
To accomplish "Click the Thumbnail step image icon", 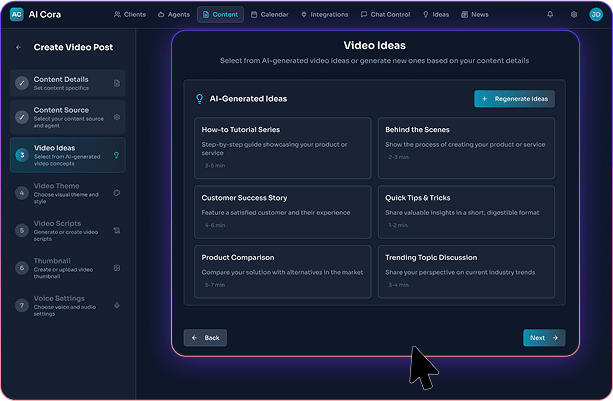I will click(x=117, y=268).
